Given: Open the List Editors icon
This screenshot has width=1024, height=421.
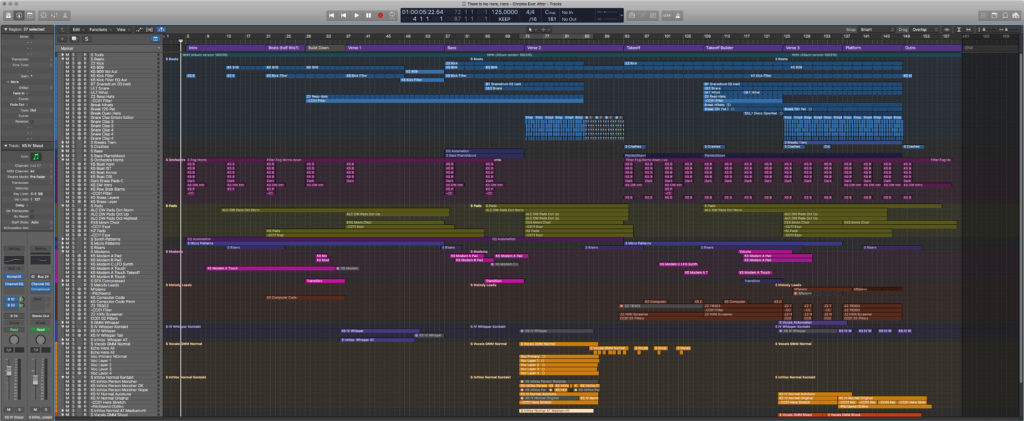Looking at the screenshot, I should tap(984, 14).
